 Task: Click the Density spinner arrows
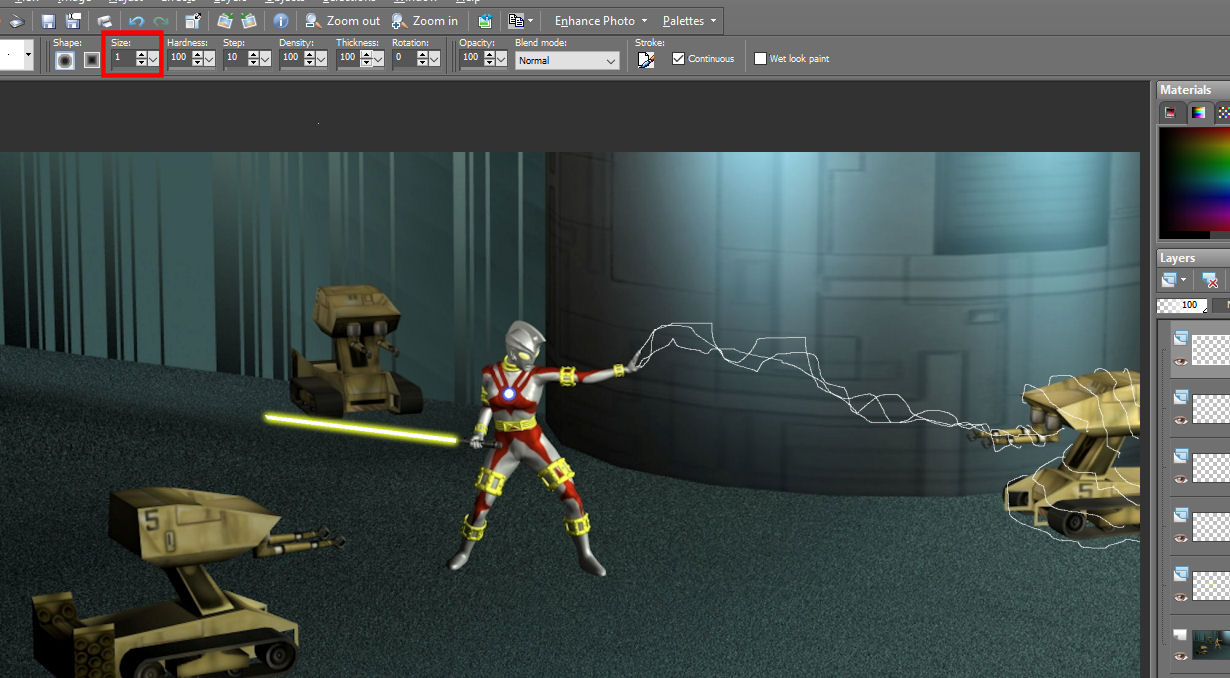click(x=309, y=59)
